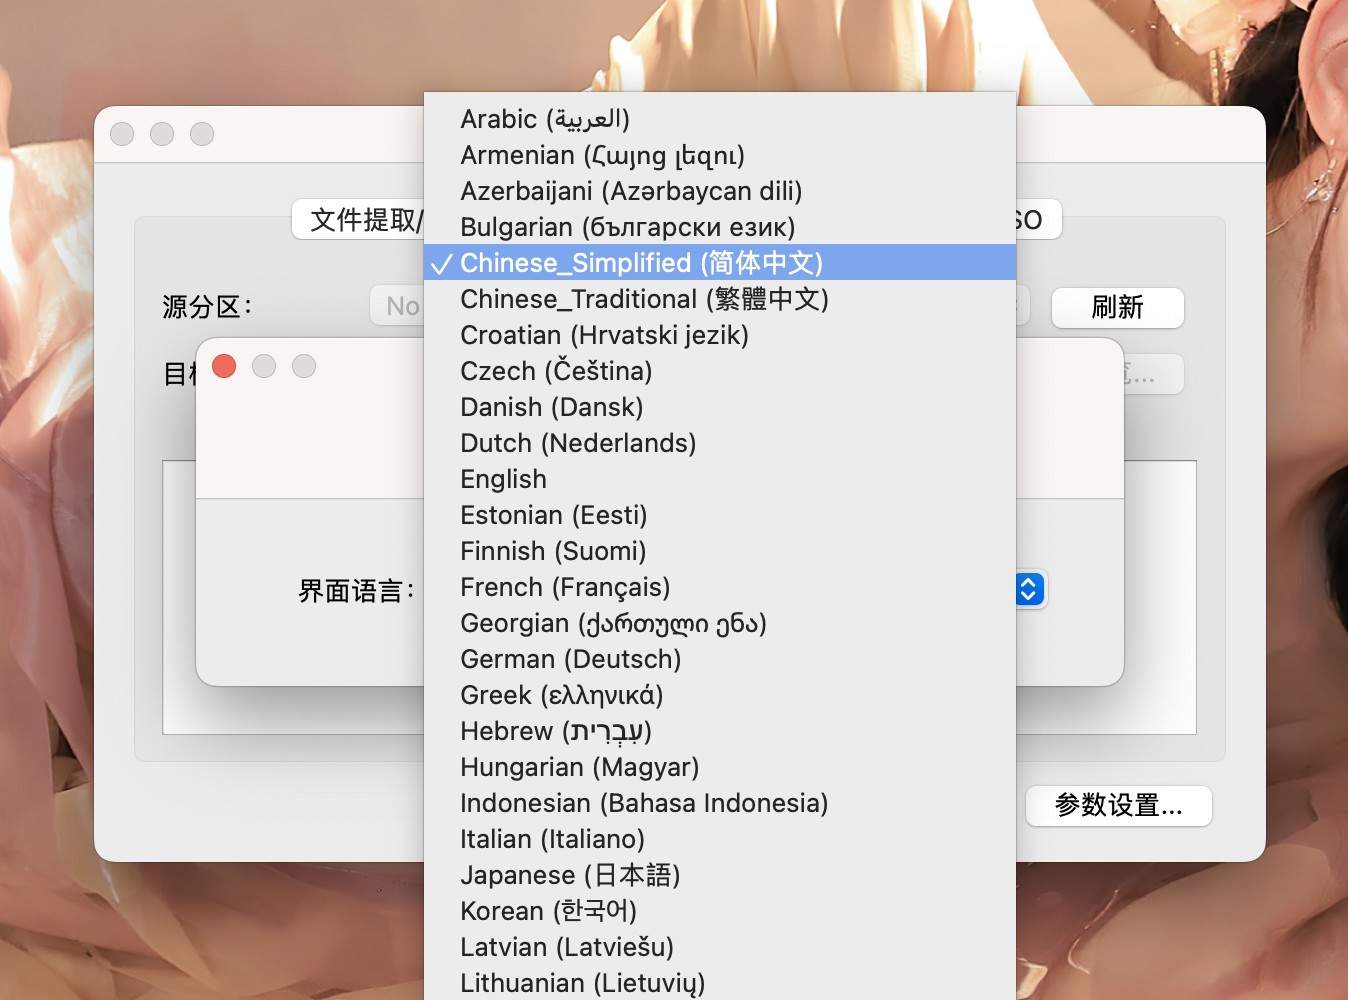Select Italian (Italiano) language option

[x=552, y=839]
